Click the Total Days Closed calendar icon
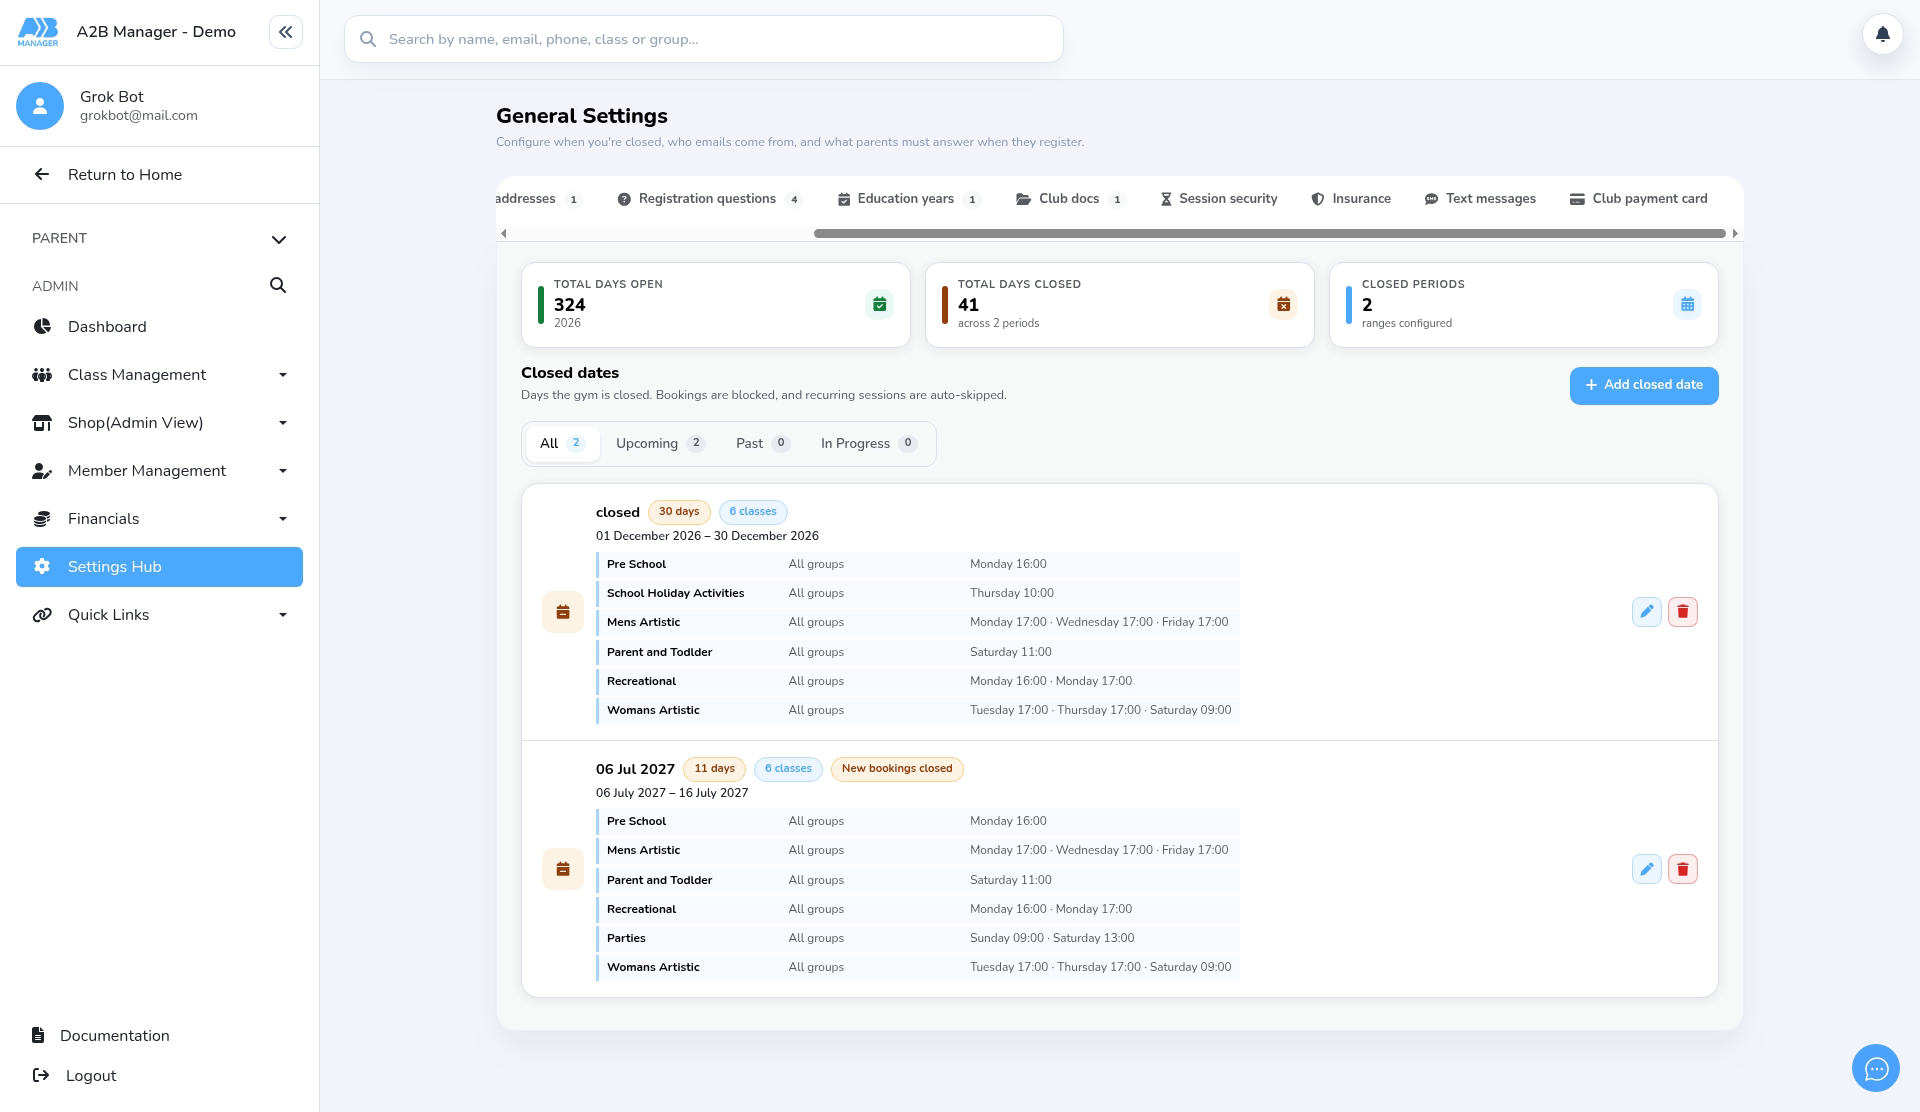The image size is (1920, 1112). coord(1283,304)
